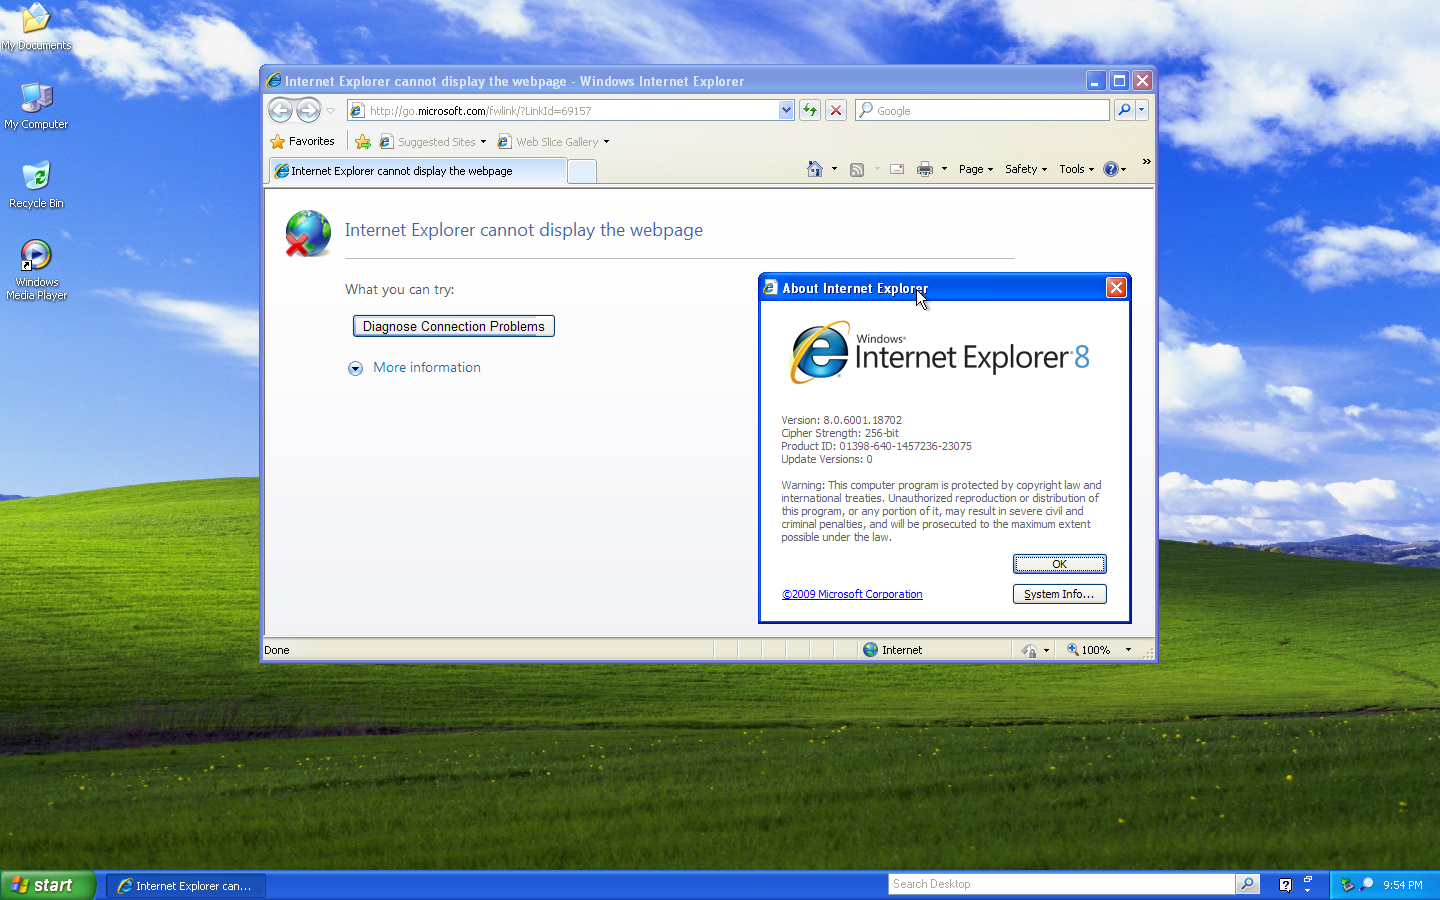This screenshot has height=900, width=1440.
Task: Click OK in About Internet Explorer dialog
Action: click(x=1059, y=564)
